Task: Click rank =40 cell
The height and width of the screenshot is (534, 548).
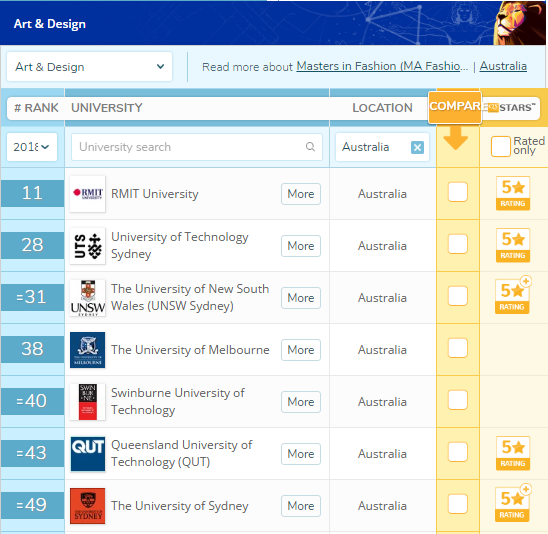Action: [x=33, y=401]
